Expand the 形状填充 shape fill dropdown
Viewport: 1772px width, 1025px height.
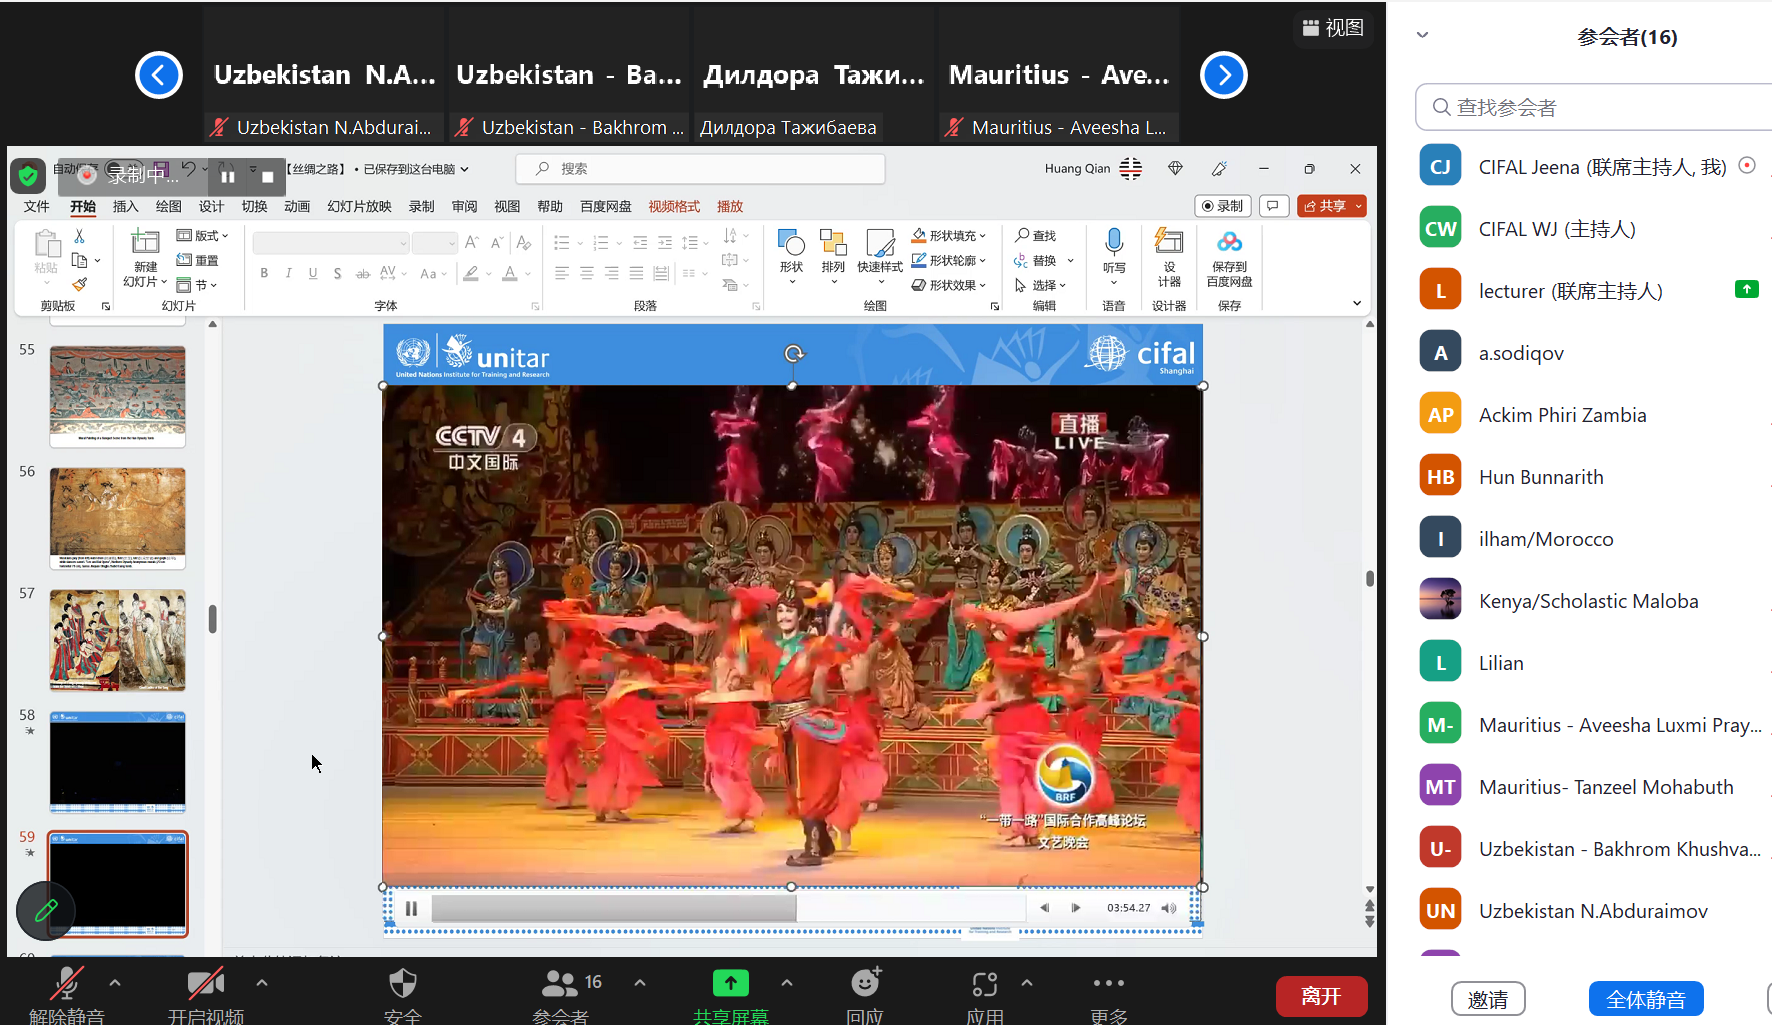click(949, 235)
